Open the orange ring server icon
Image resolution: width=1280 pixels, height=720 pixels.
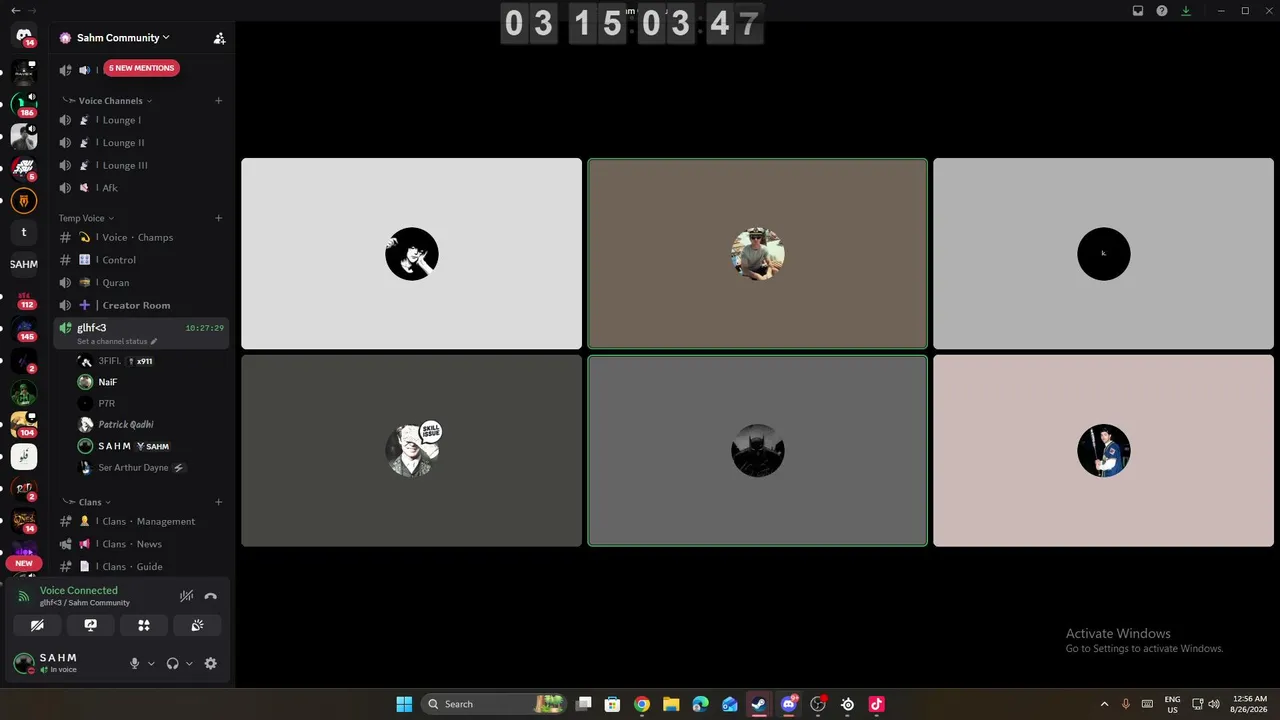tap(24, 200)
